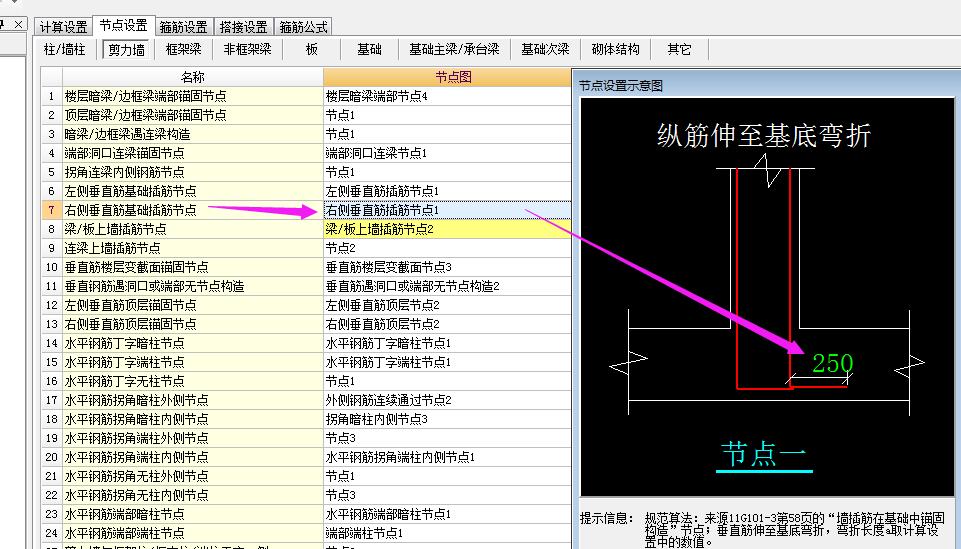Select row 顶层暗梁/边框梁端部锚固节点
This screenshot has height=549, width=961.
pyautogui.click(x=192, y=115)
